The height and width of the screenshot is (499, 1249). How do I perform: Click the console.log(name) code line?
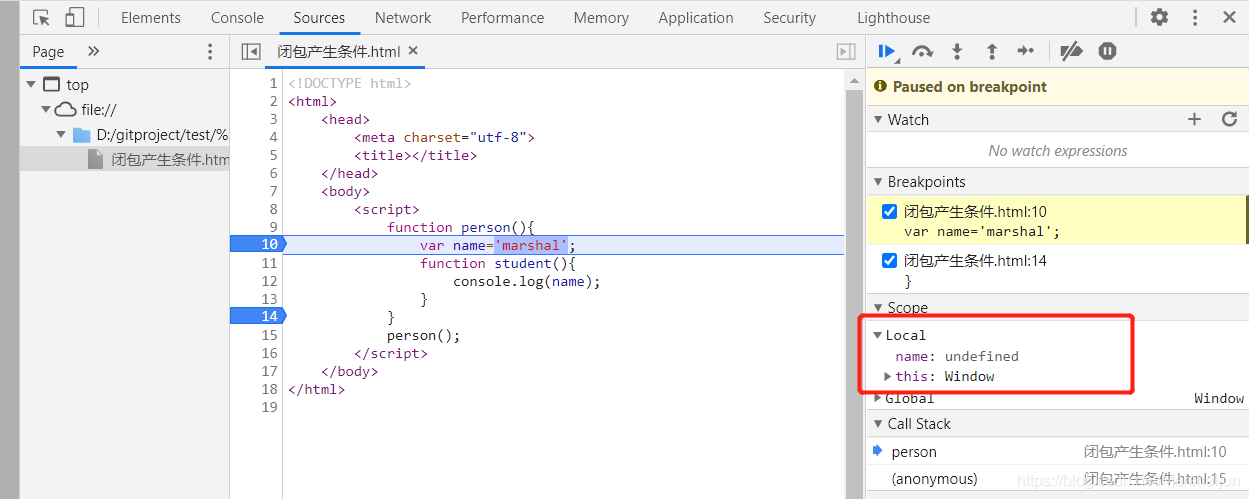(x=527, y=281)
